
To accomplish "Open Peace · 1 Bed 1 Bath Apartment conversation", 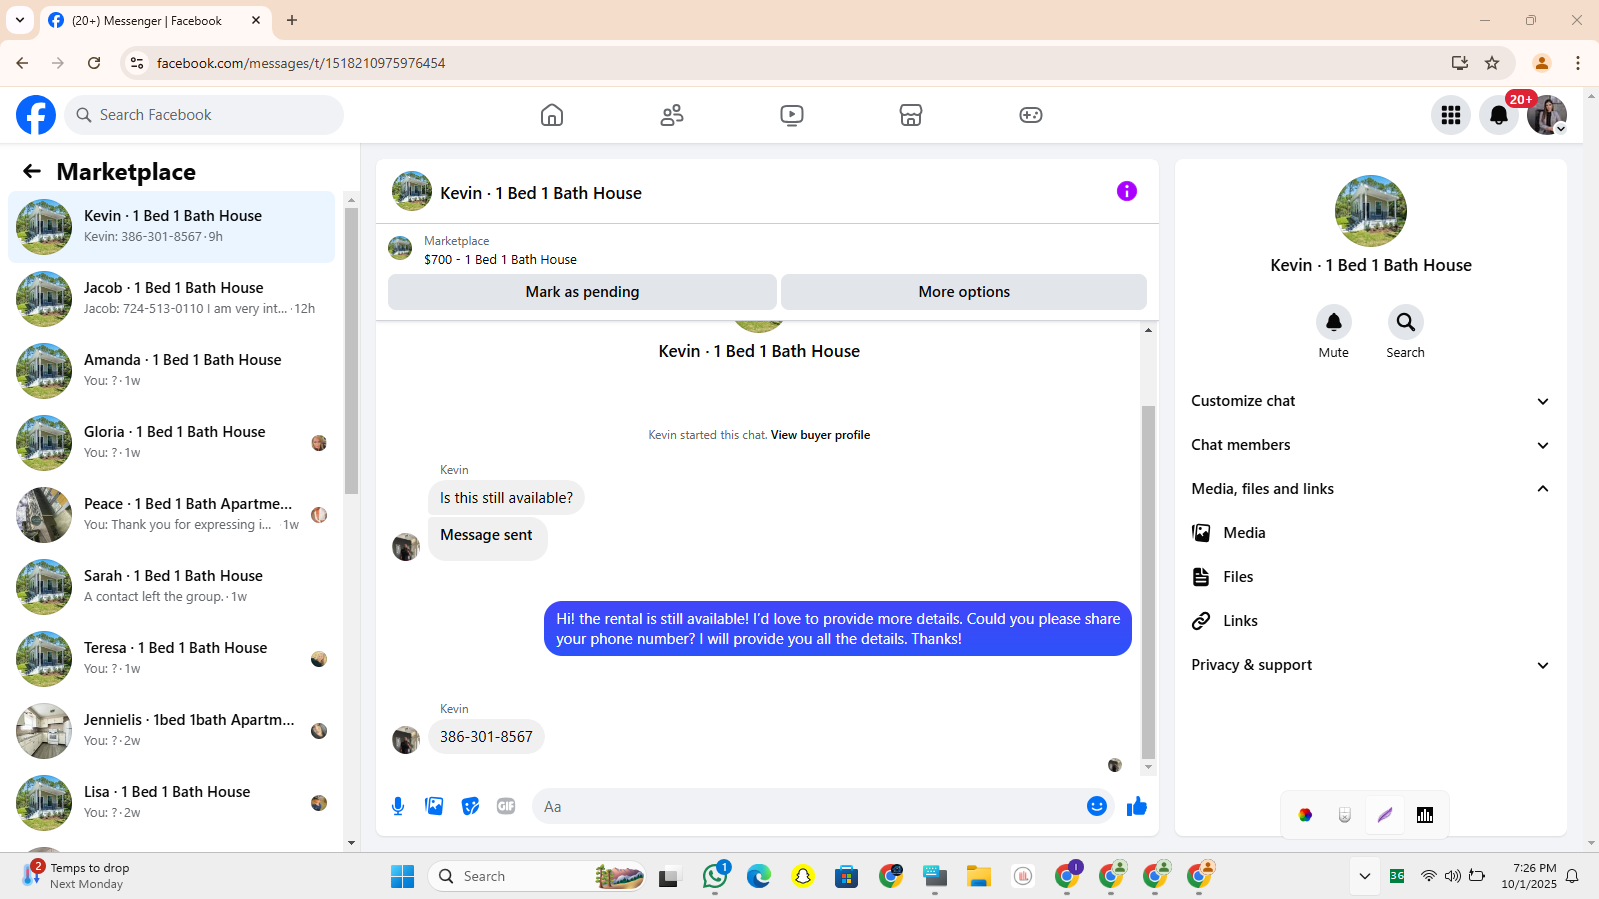I will (x=172, y=515).
